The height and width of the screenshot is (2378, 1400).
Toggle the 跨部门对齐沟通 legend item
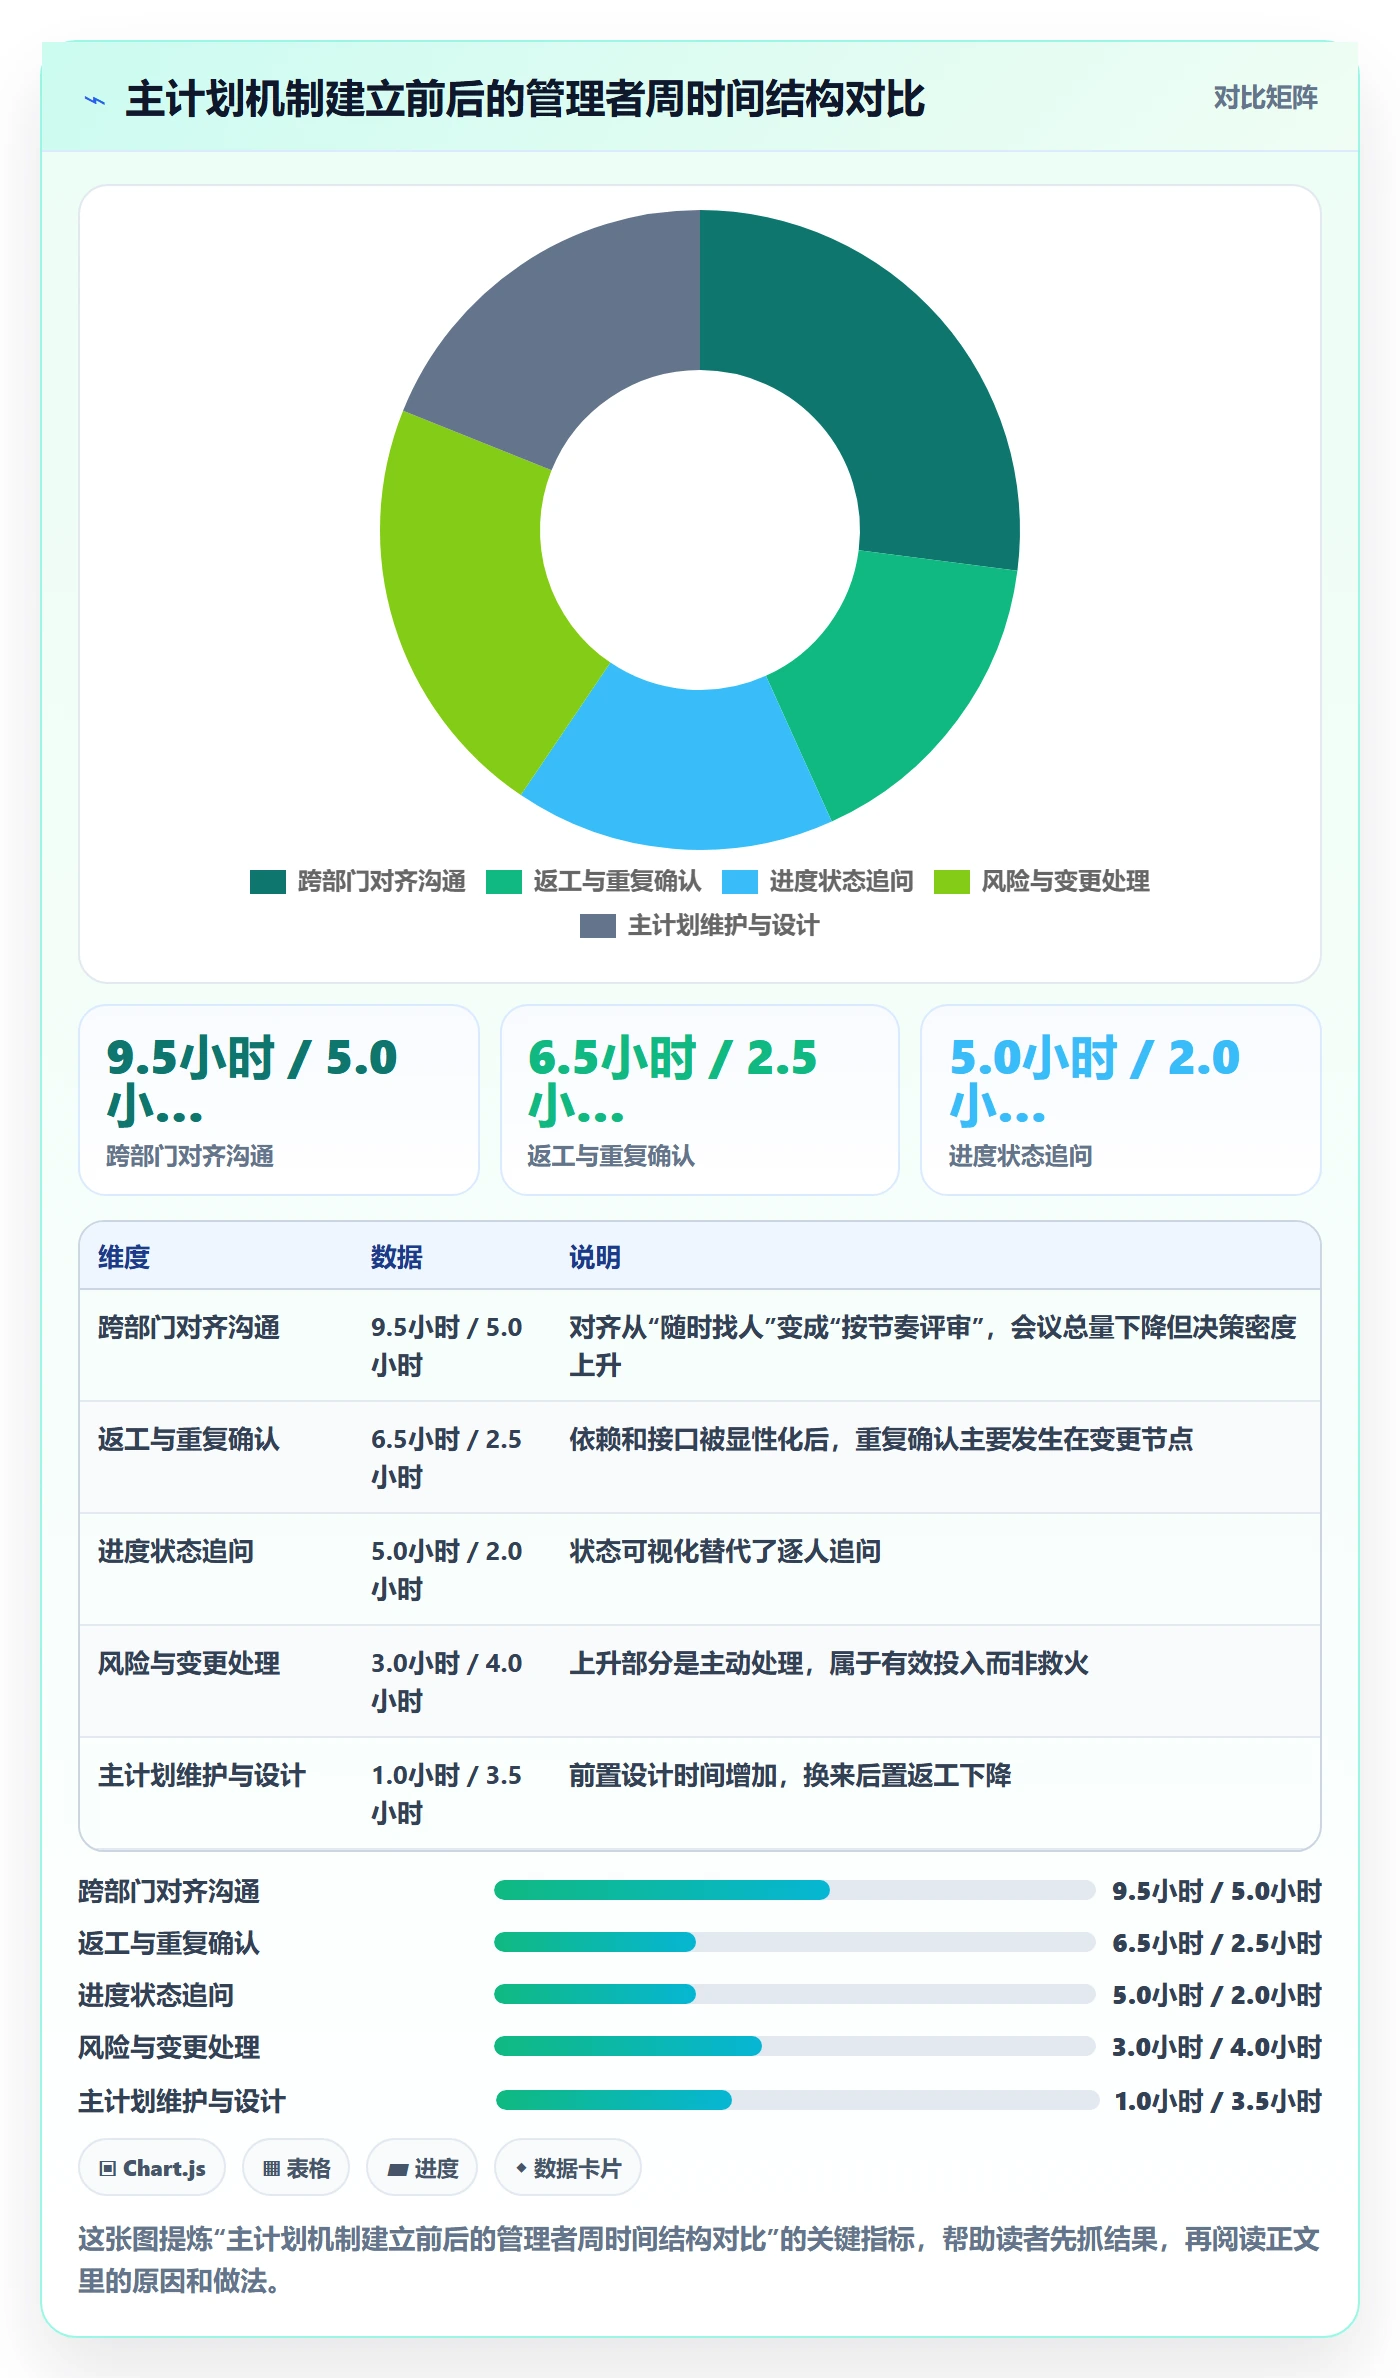point(358,881)
